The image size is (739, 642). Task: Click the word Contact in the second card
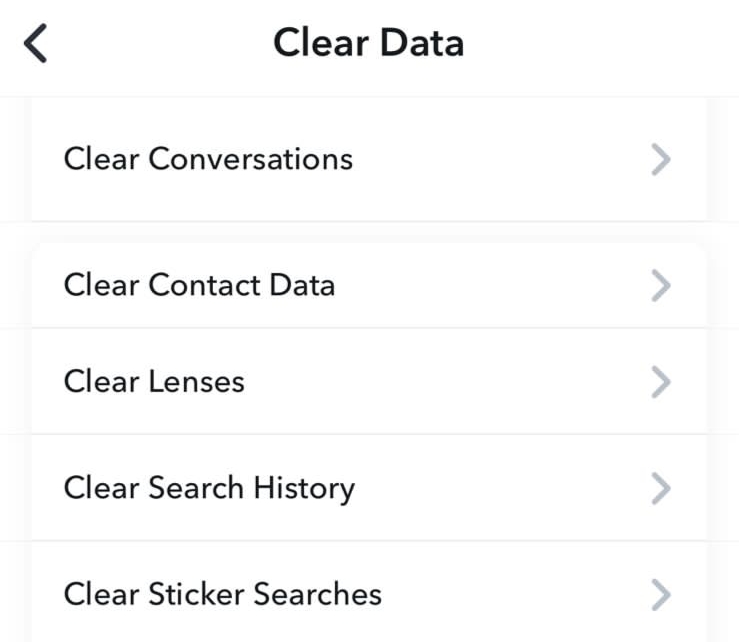point(205,285)
